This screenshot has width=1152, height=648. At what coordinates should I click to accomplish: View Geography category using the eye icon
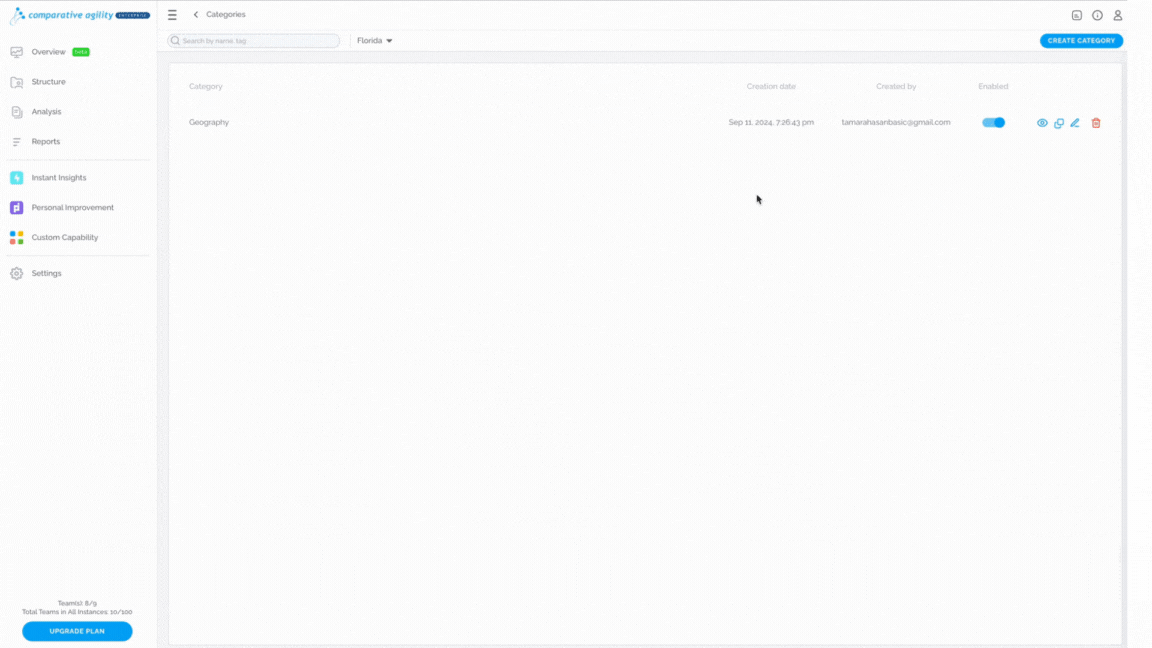point(1042,123)
